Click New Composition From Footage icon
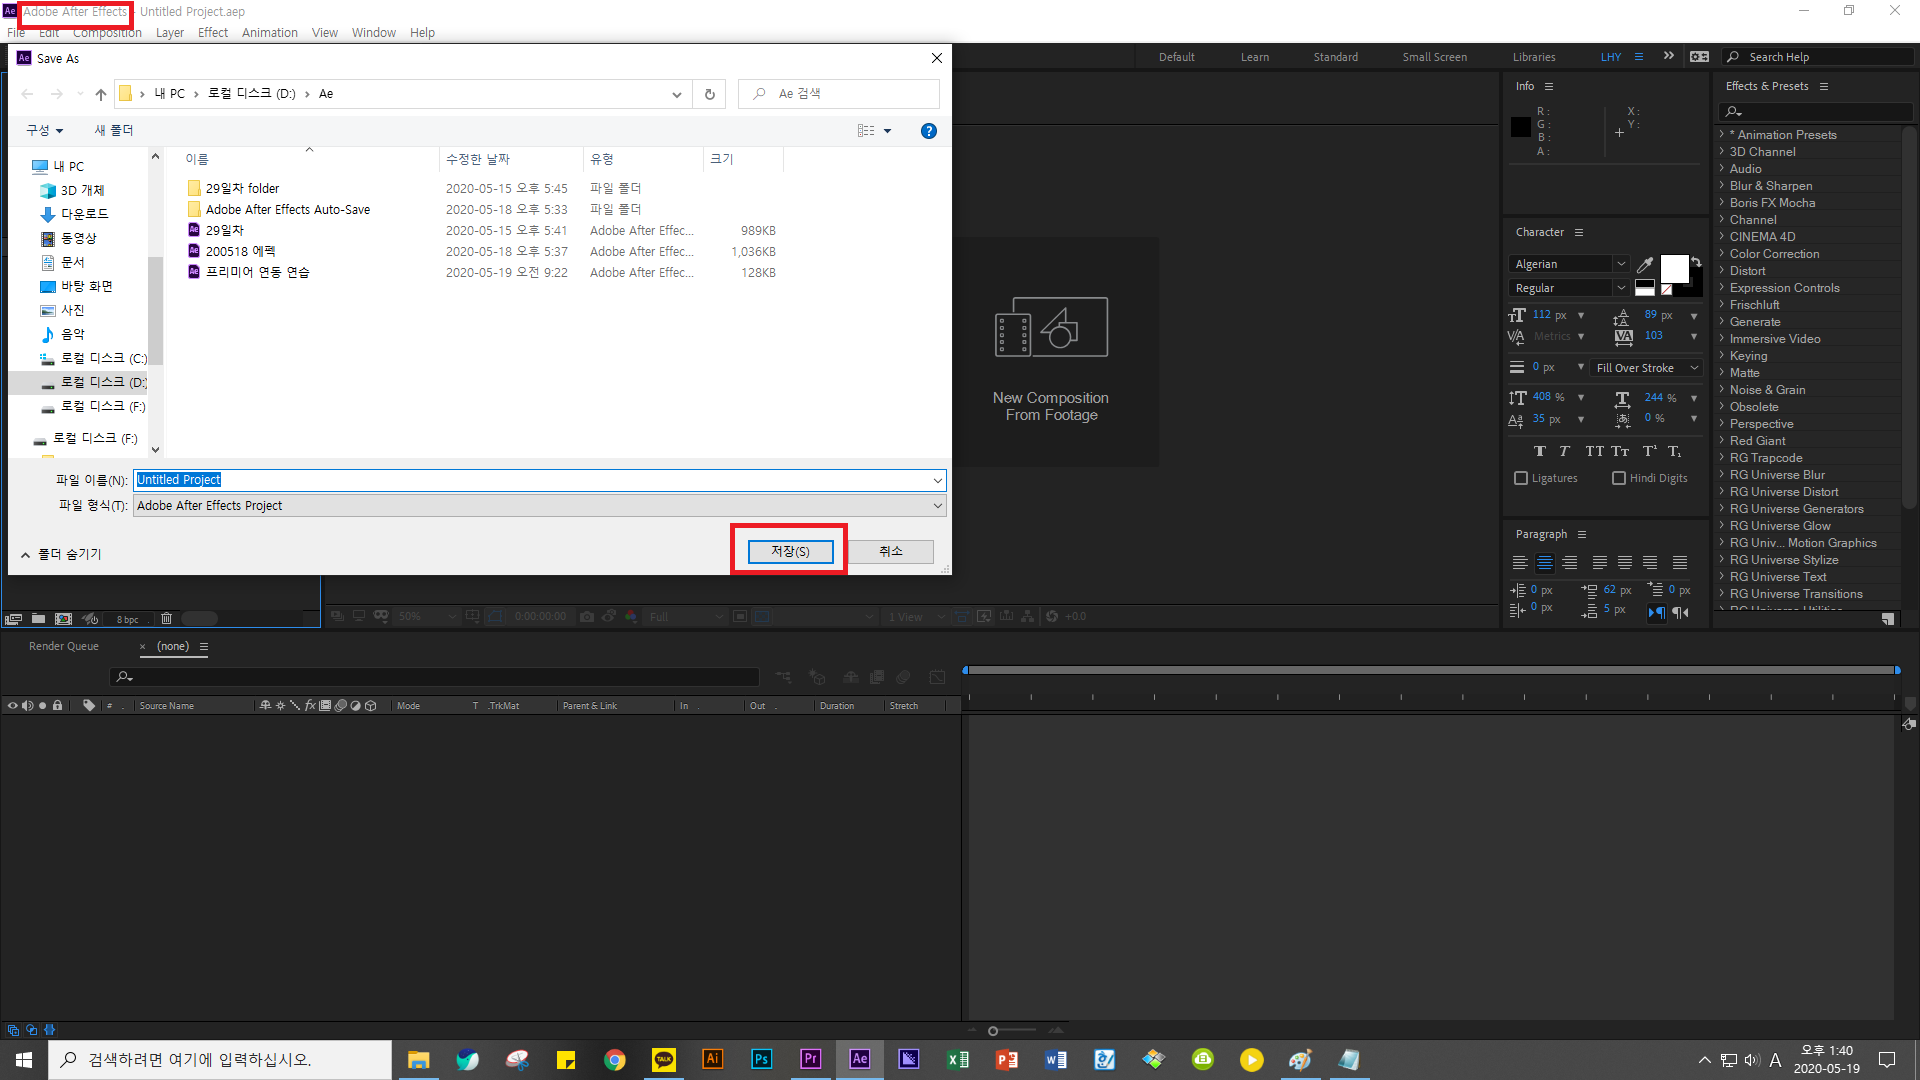 [x=1051, y=327]
